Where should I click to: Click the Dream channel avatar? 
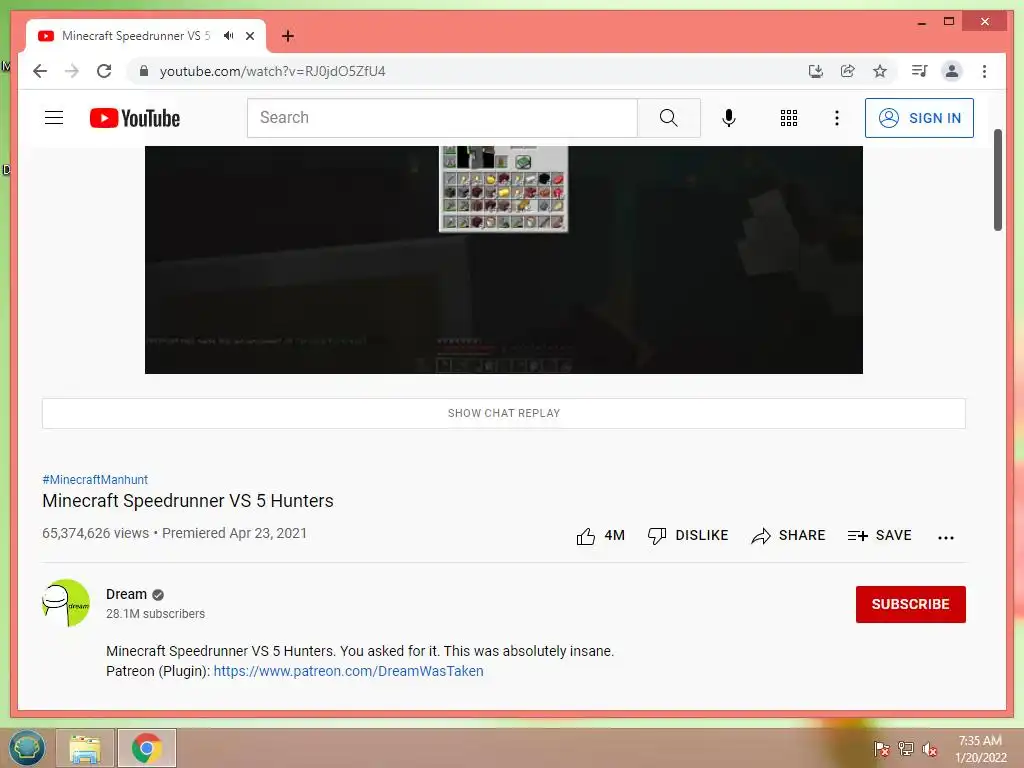point(66,603)
